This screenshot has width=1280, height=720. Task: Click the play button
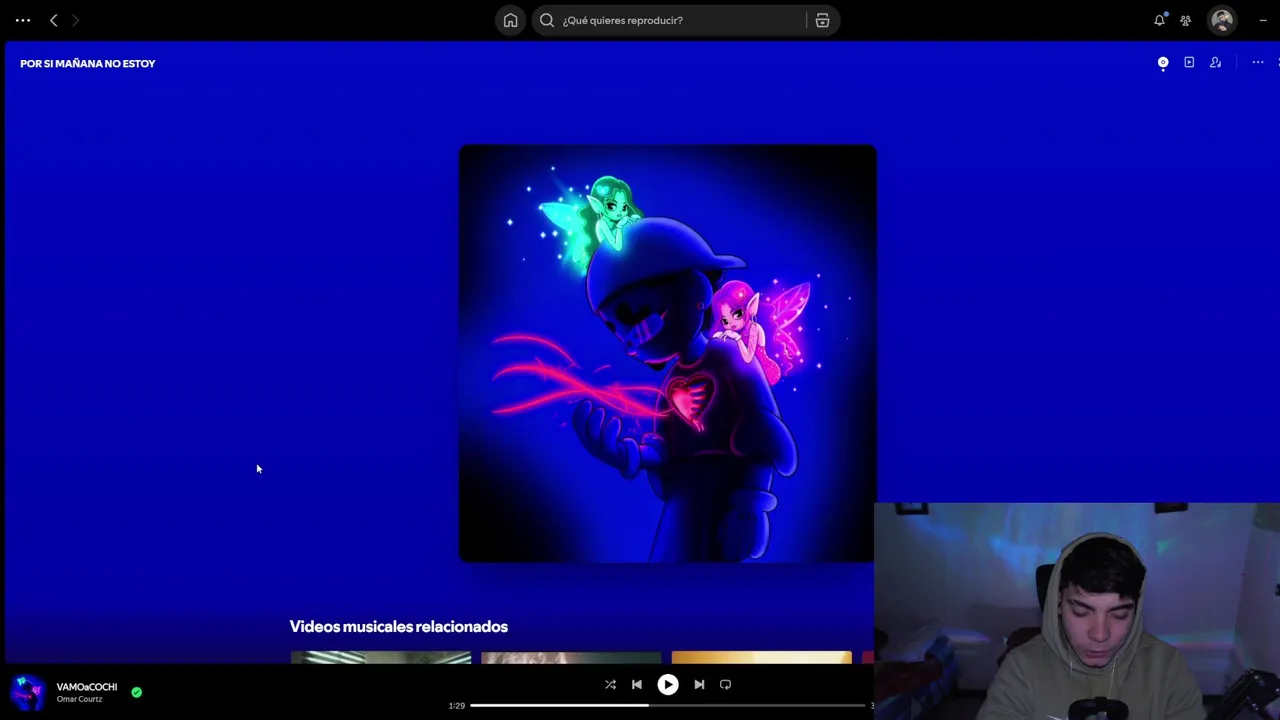pos(668,685)
